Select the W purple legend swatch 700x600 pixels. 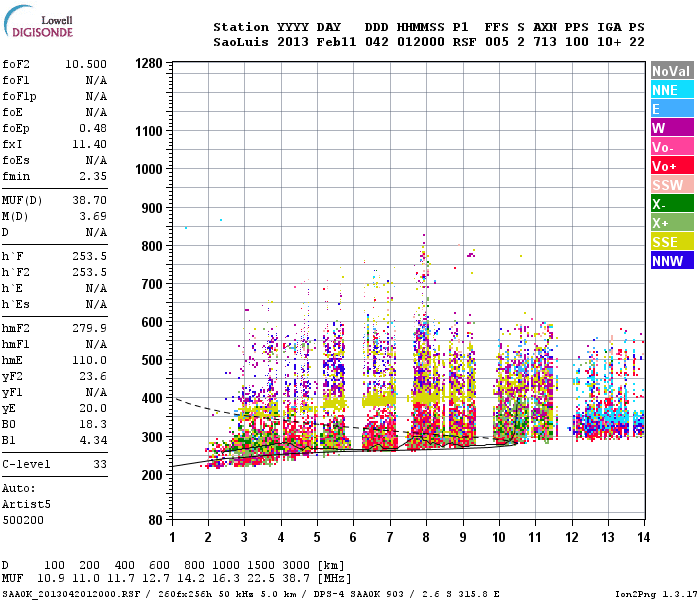672,128
